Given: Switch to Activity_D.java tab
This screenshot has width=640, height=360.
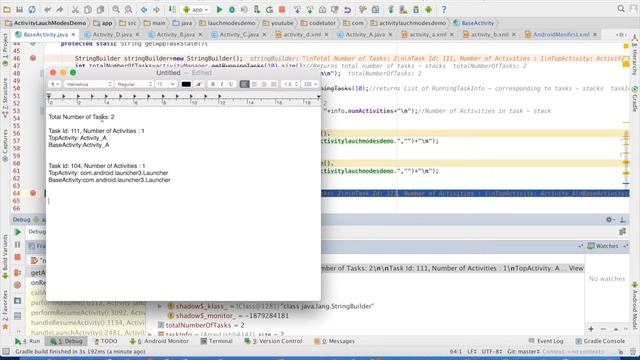Looking at the screenshot, I should (x=112, y=34).
